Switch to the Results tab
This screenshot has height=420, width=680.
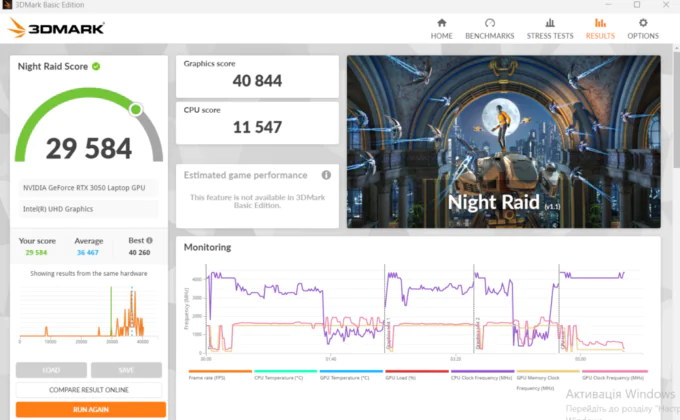(x=600, y=29)
